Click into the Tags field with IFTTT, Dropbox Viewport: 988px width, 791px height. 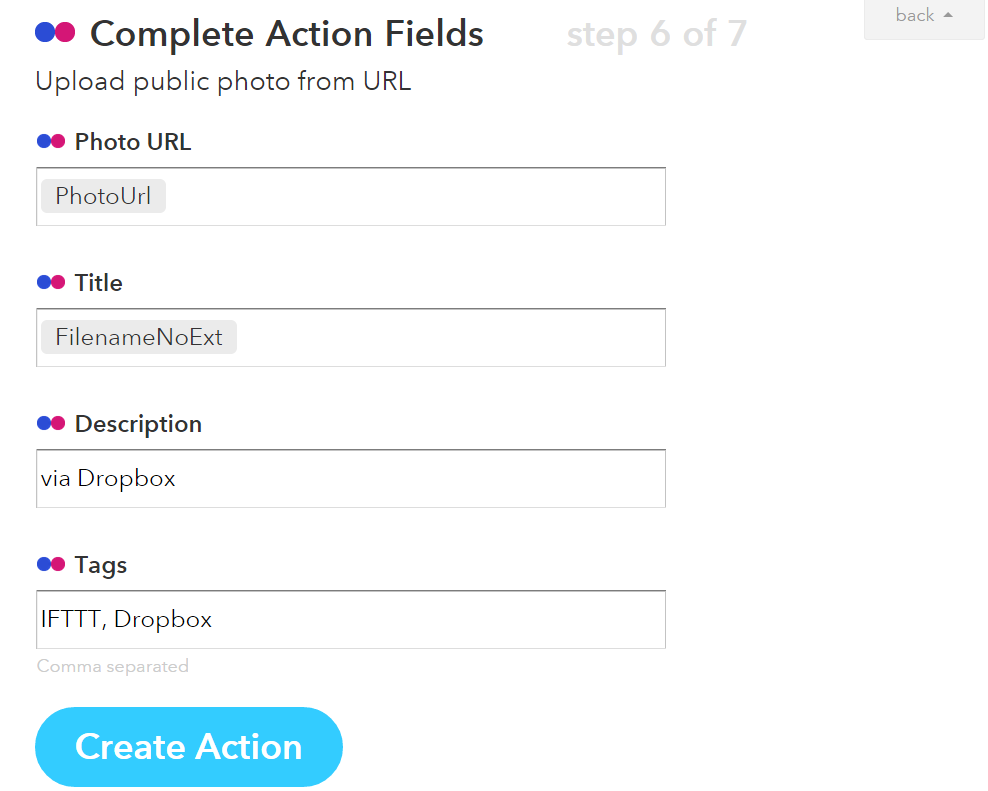point(351,620)
